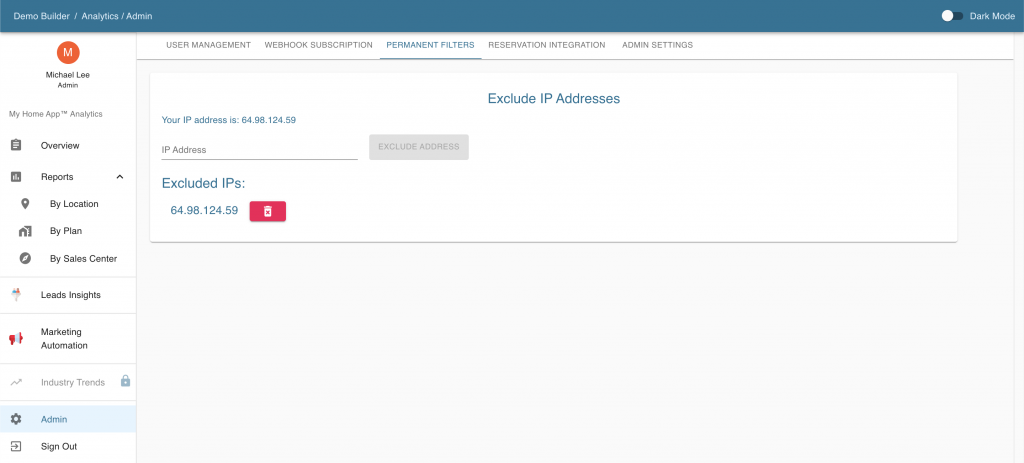Select the Permanent Filters tab

point(430,45)
